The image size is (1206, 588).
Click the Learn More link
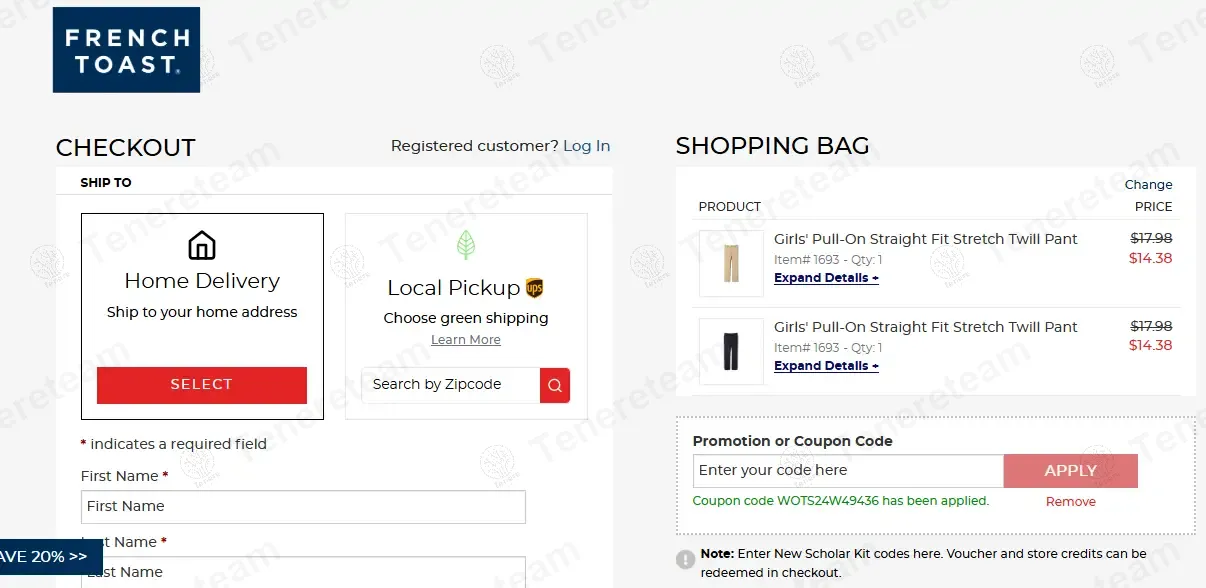(x=466, y=340)
